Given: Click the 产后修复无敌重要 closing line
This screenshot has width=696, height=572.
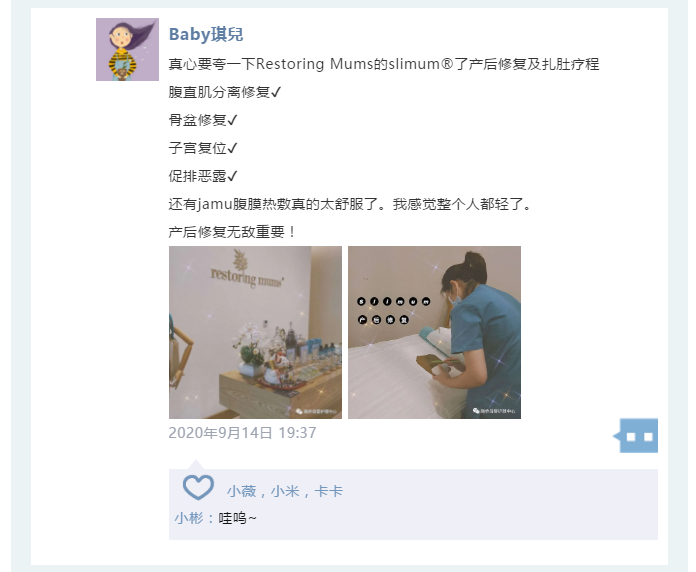Looking at the screenshot, I should 232,232.
